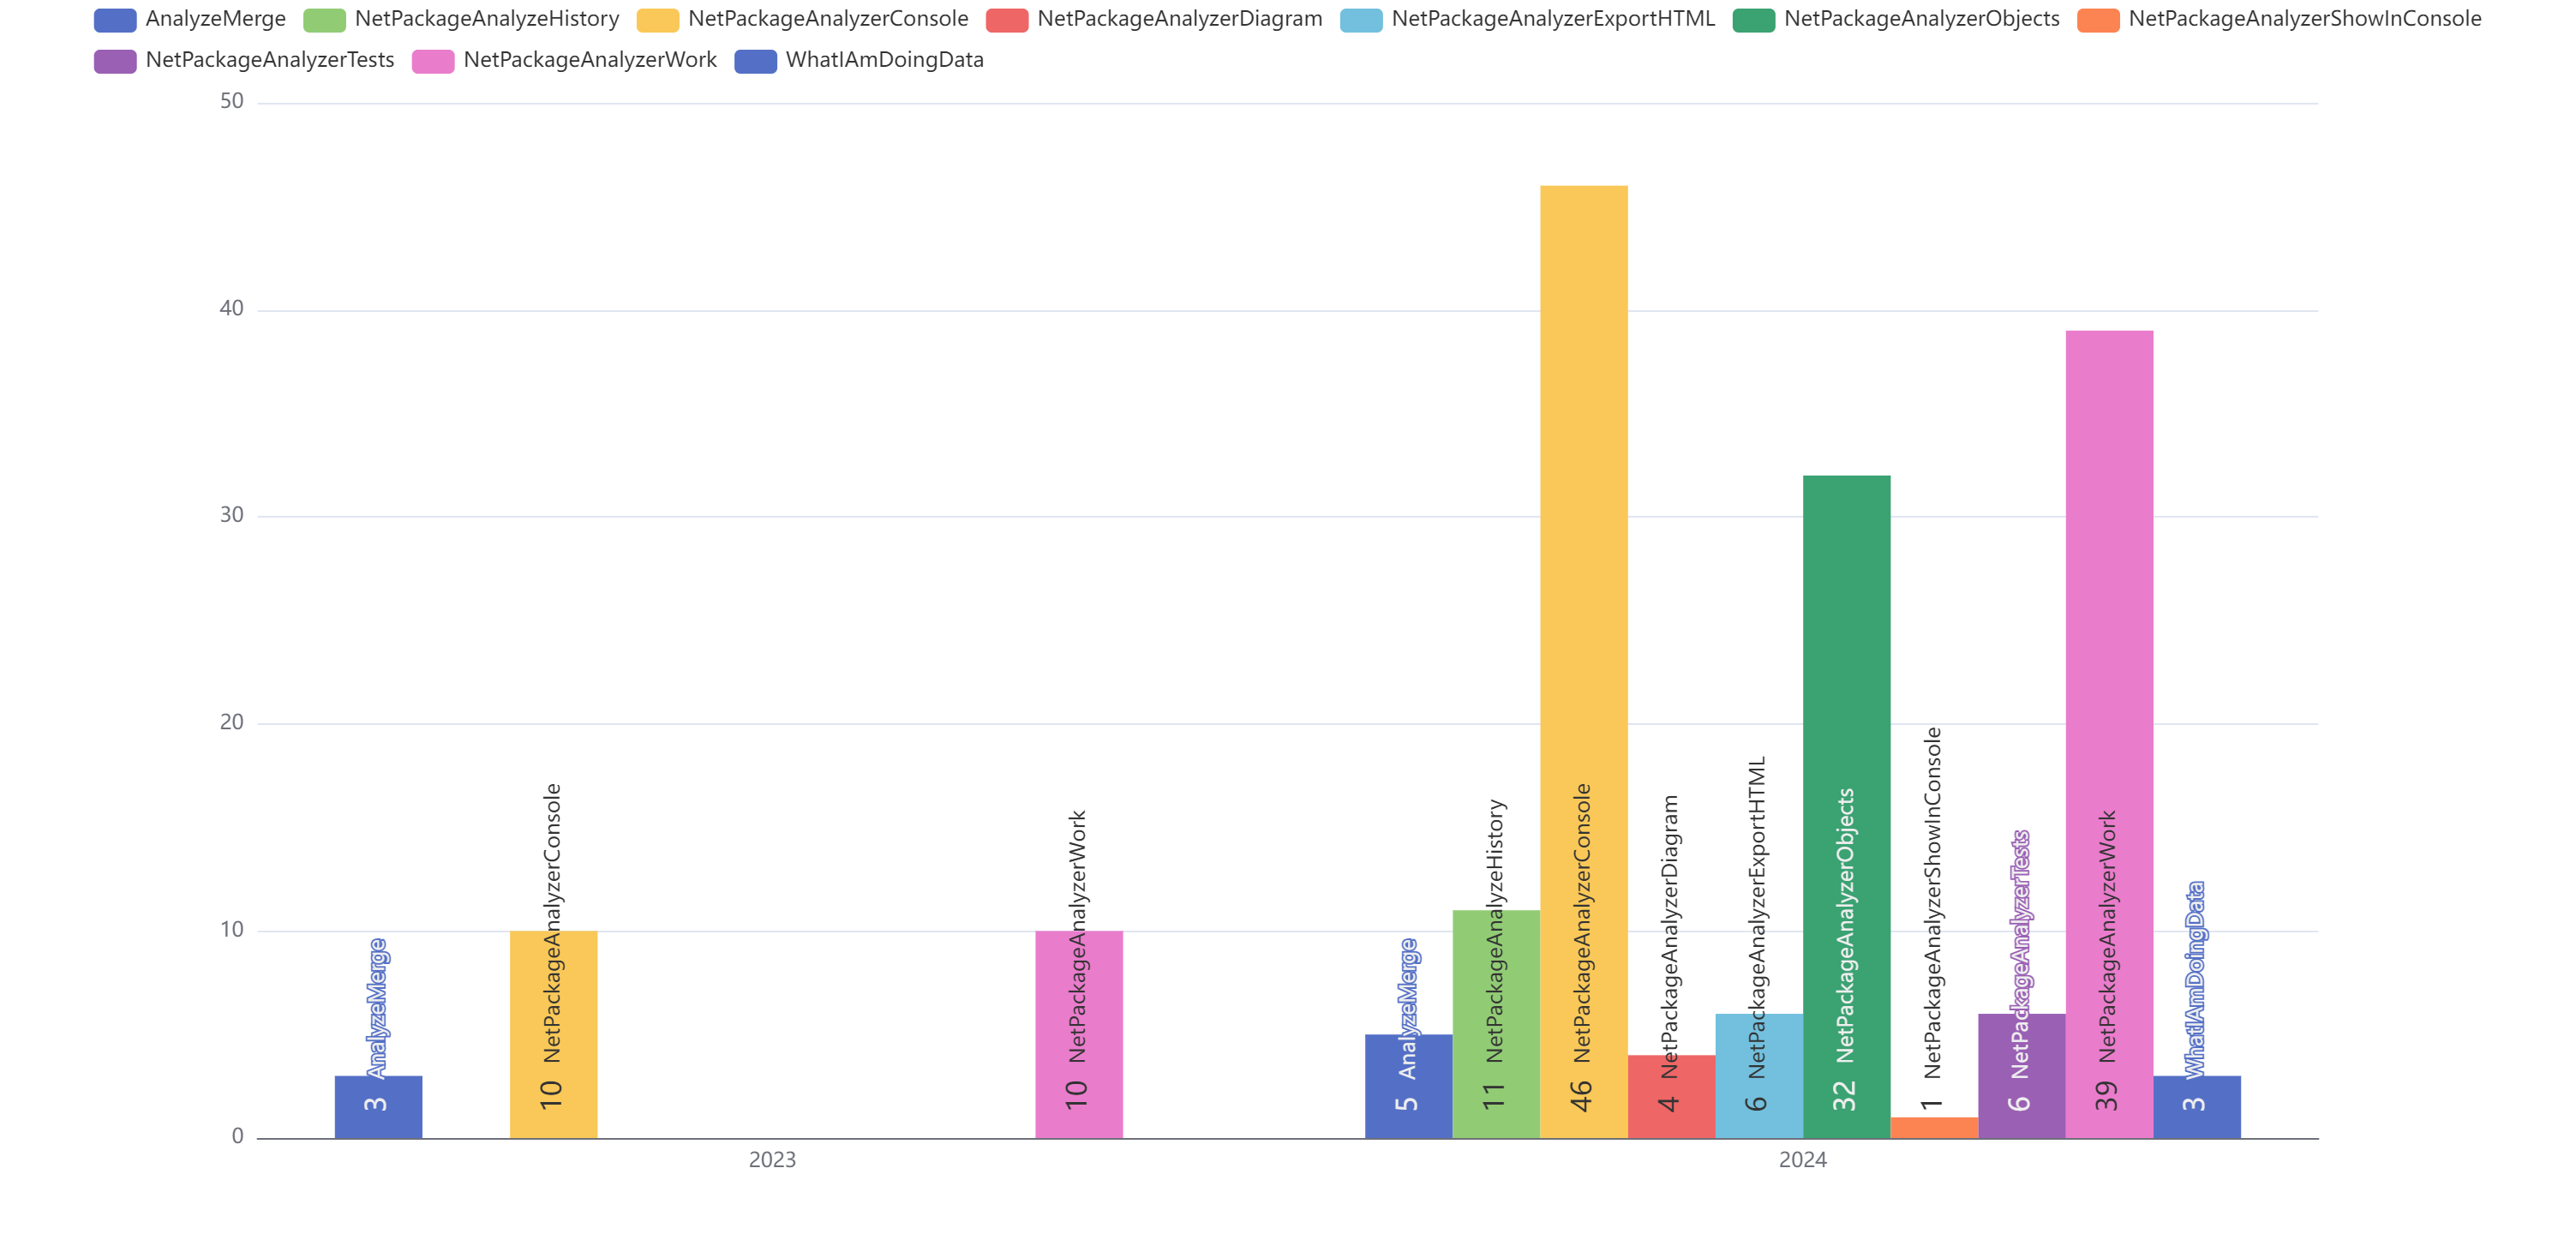The height and width of the screenshot is (1258, 2576).
Task: Click the 2023 NetPackageAnalyzerConsole bar
Action: pos(553,1035)
